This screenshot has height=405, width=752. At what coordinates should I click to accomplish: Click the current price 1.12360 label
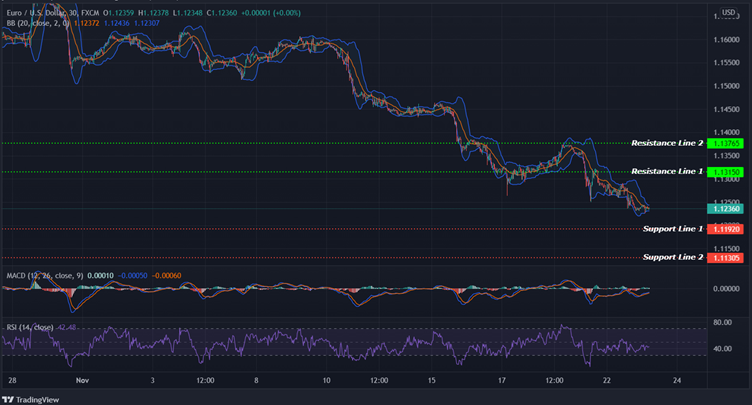point(724,208)
